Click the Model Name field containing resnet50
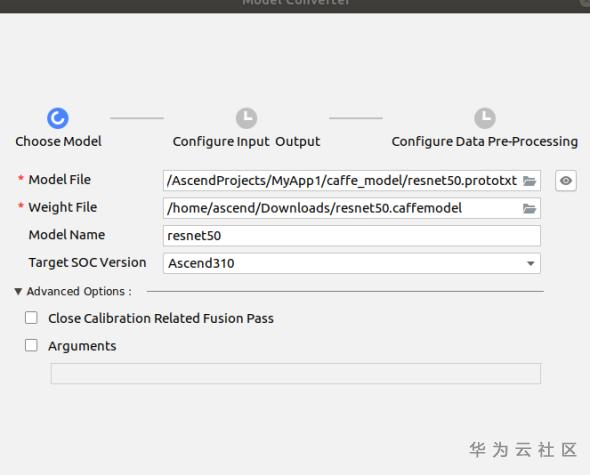The width and height of the screenshot is (590, 475). point(352,236)
